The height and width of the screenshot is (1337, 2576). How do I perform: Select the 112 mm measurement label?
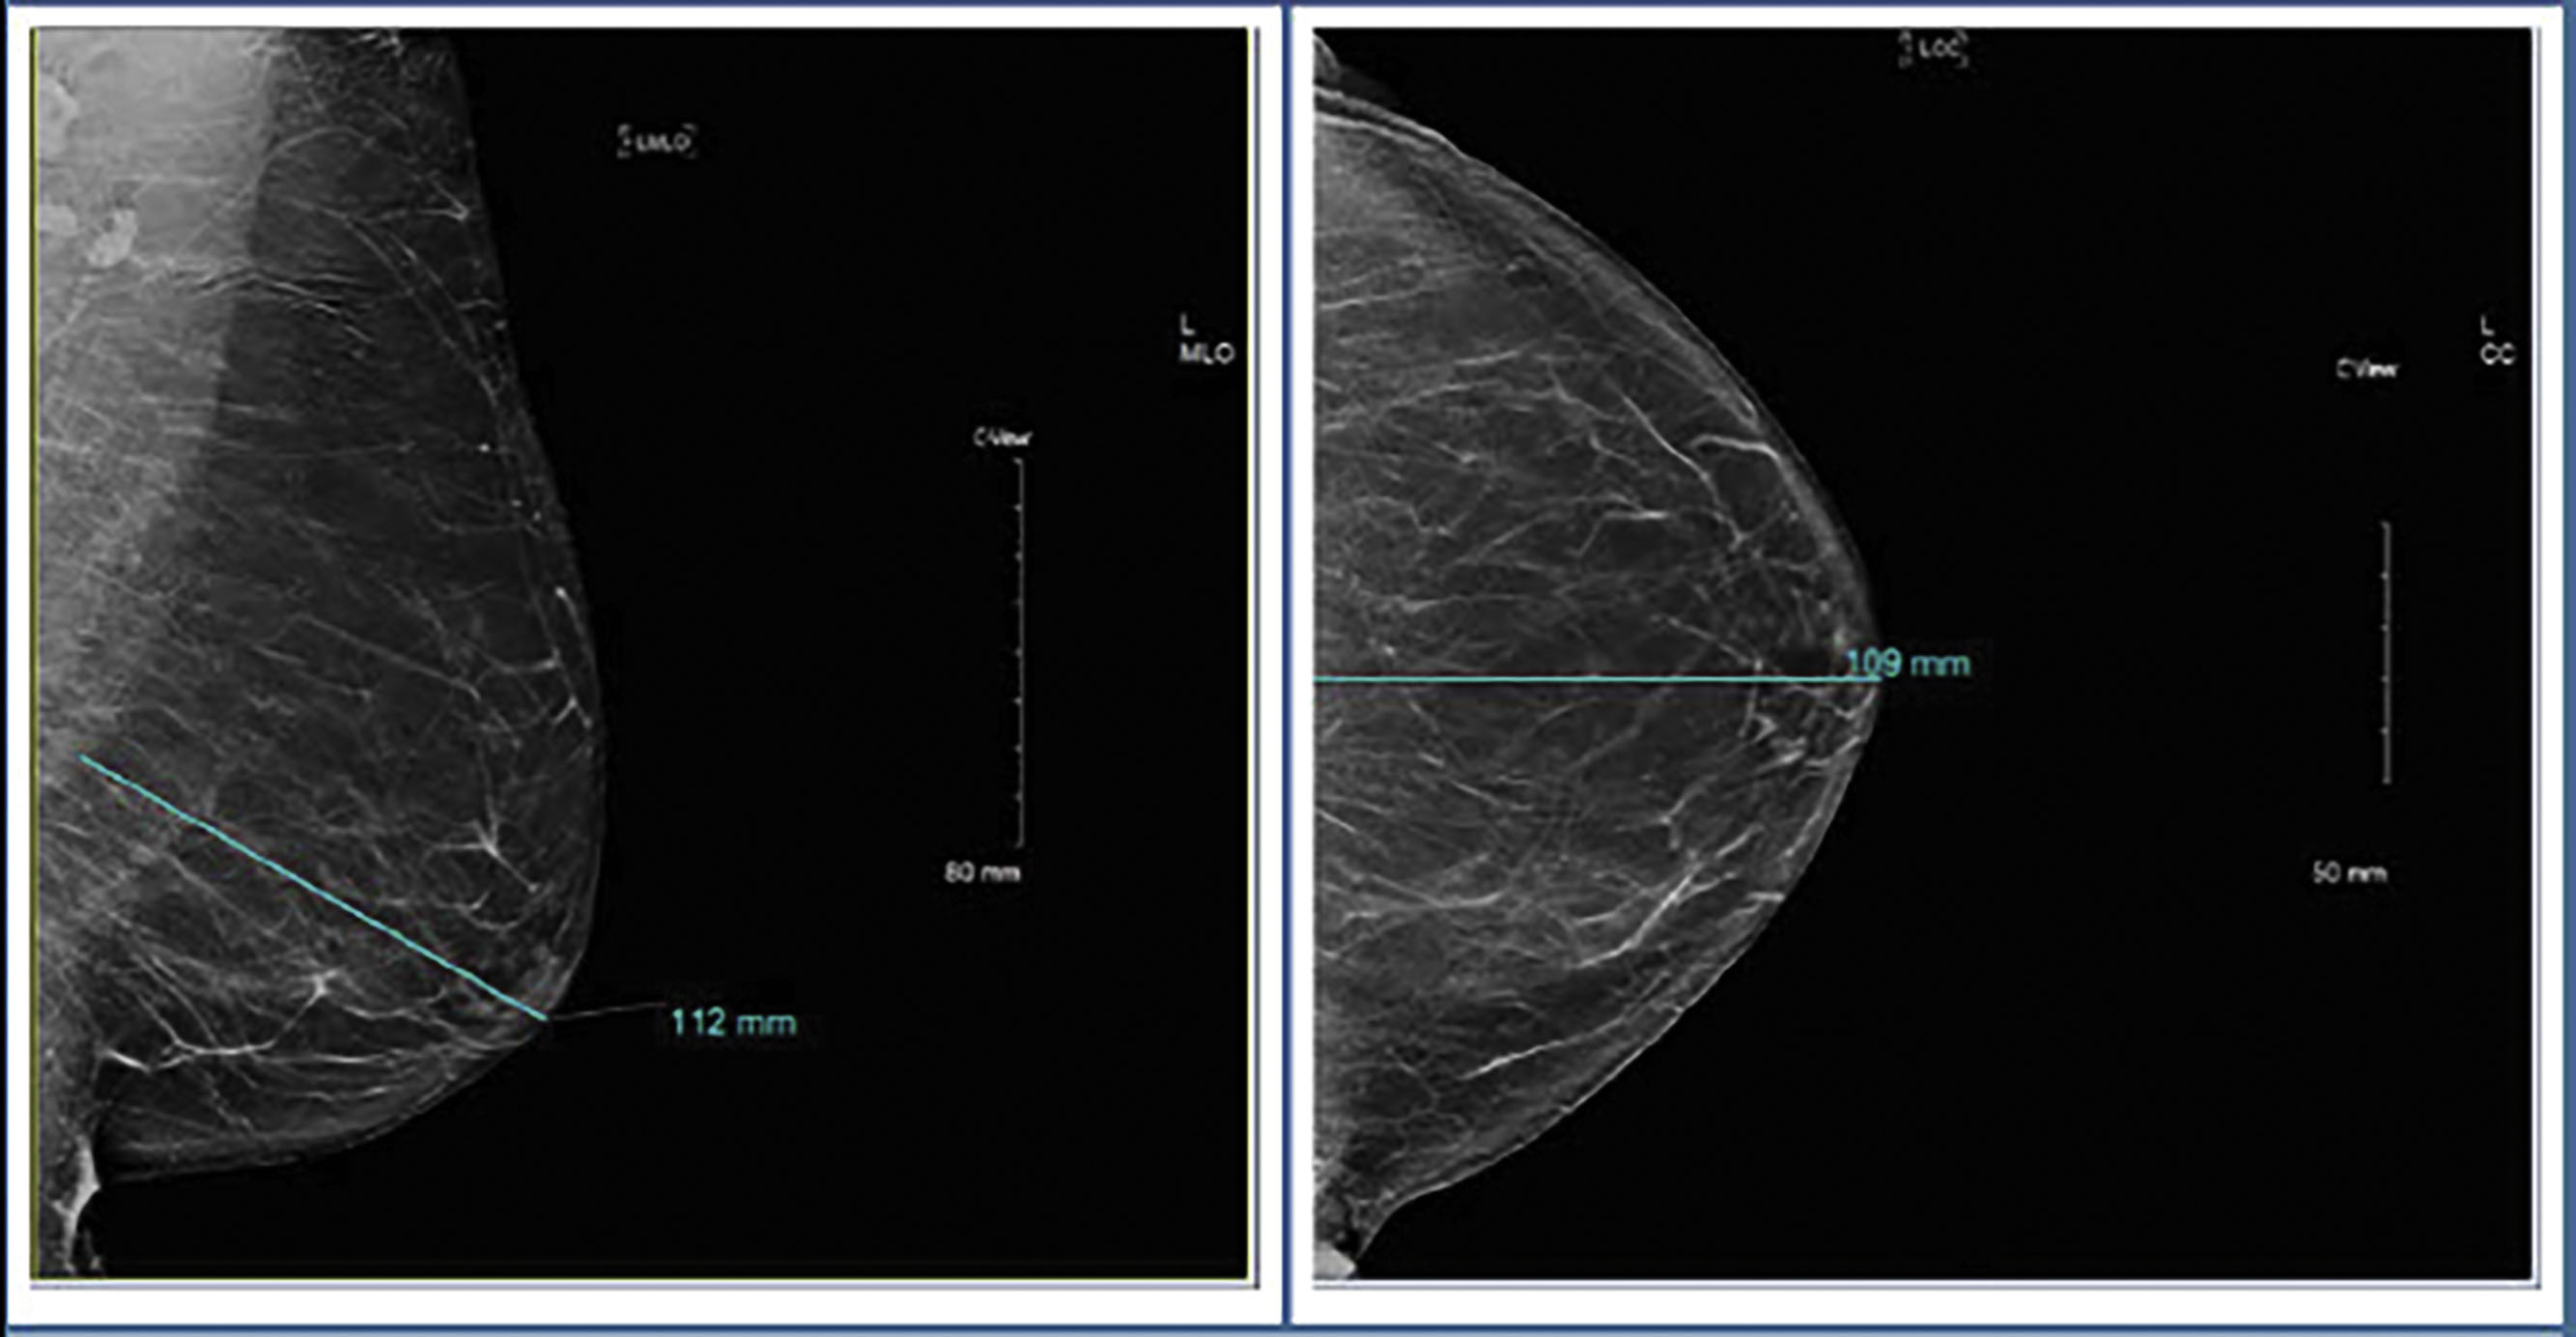point(733,1023)
